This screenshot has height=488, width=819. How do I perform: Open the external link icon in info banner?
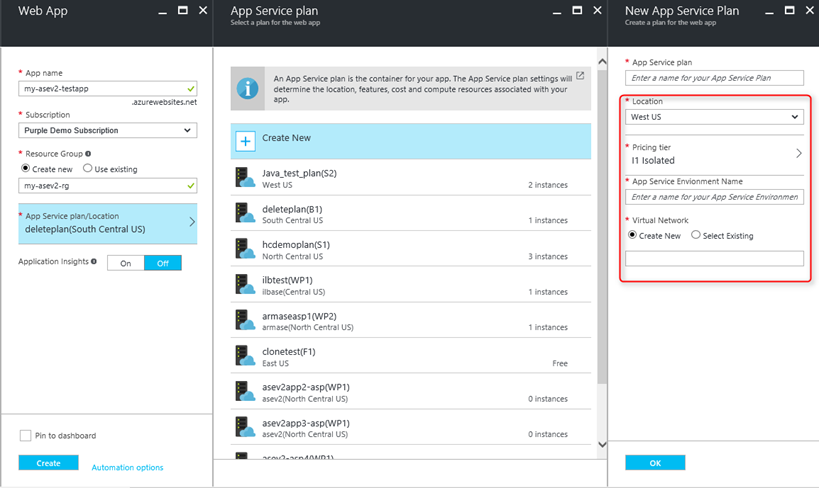pyautogui.click(x=580, y=76)
